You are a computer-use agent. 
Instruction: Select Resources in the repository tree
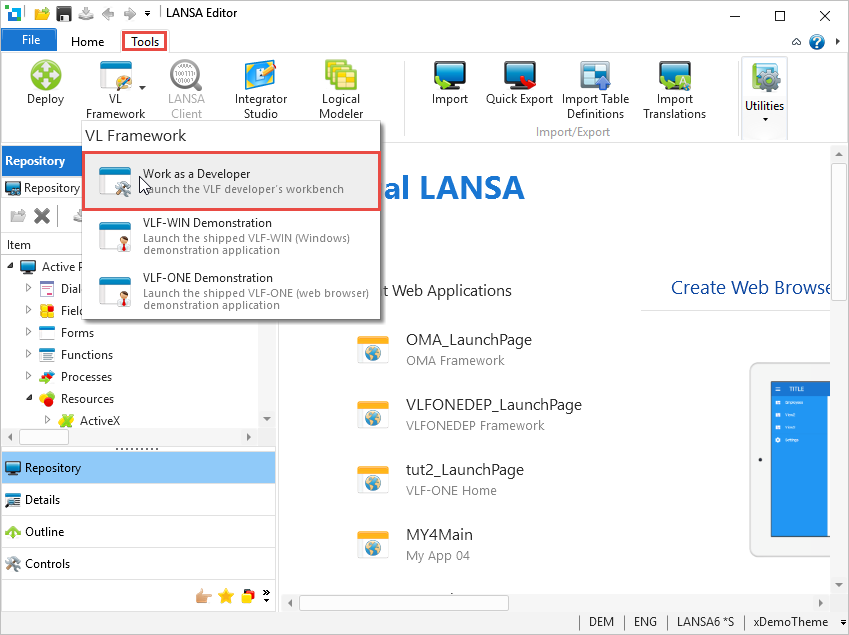pos(87,399)
